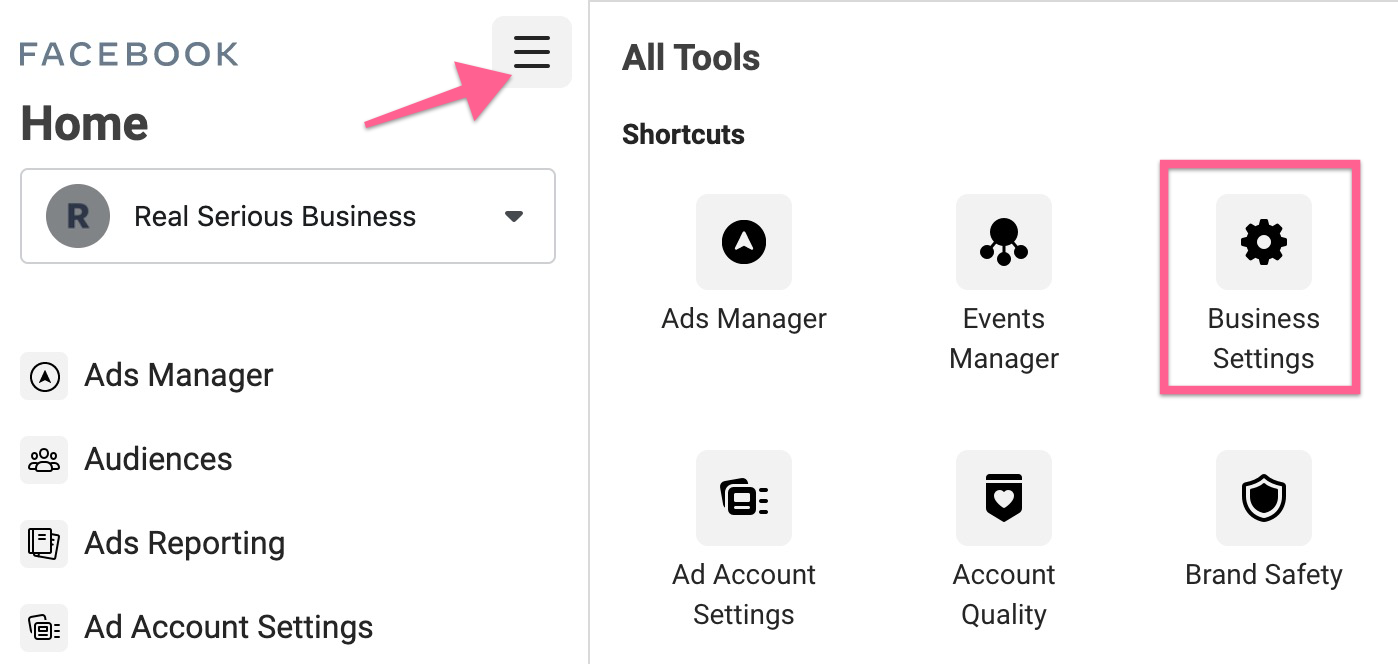This screenshot has width=1398, height=664.
Task: Open the hamburger All Tools menu
Action: point(531,52)
